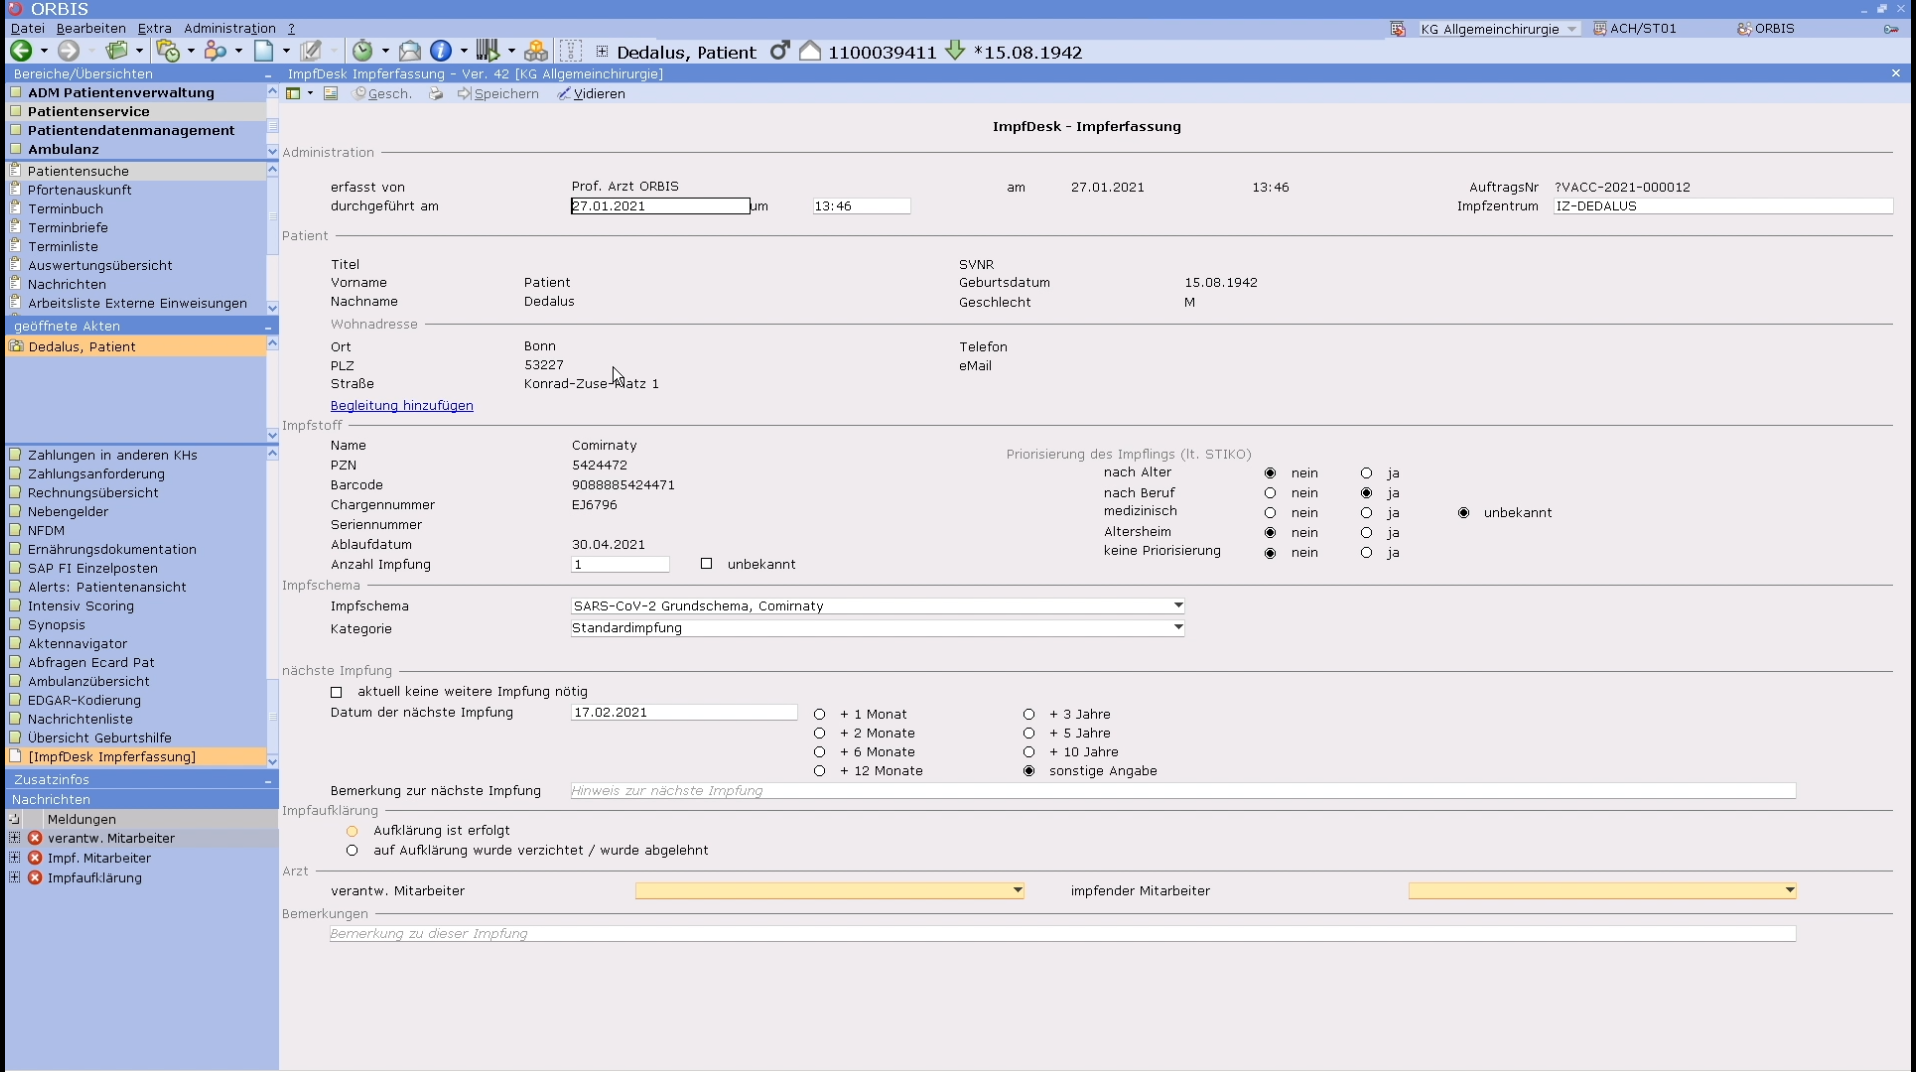
Task: Click 'Begleitung hinzufügen' link
Action: pyautogui.click(x=402, y=406)
